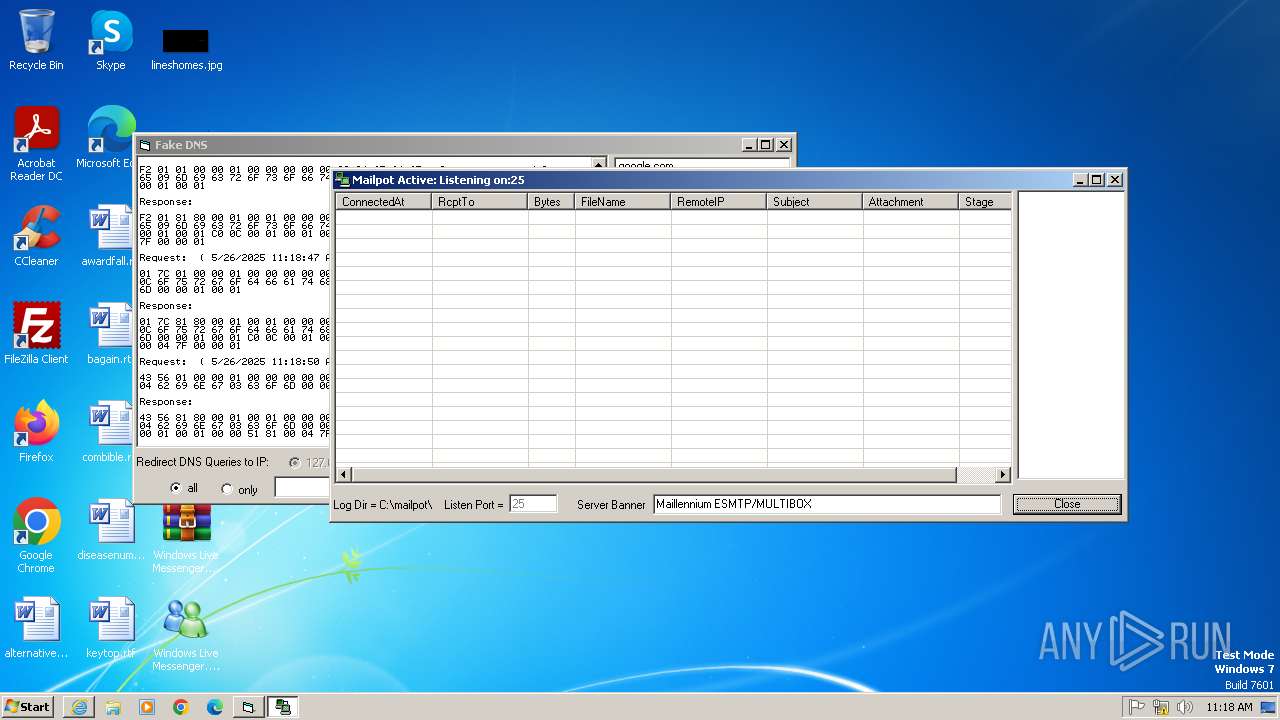Maximize the Mailpot window
The width and height of the screenshot is (1280, 720).
coord(1097,180)
